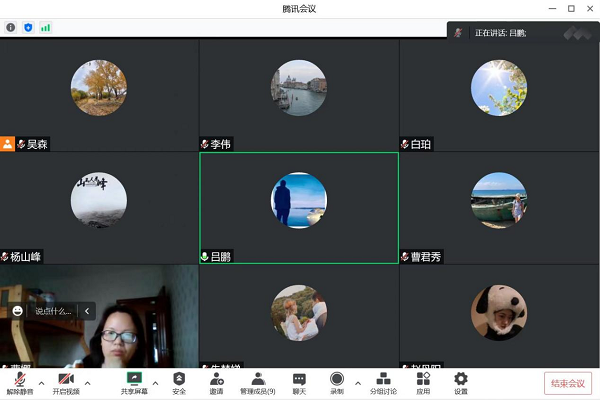Turn on the camera (开启视频)
The image size is (600, 400).
(66, 383)
